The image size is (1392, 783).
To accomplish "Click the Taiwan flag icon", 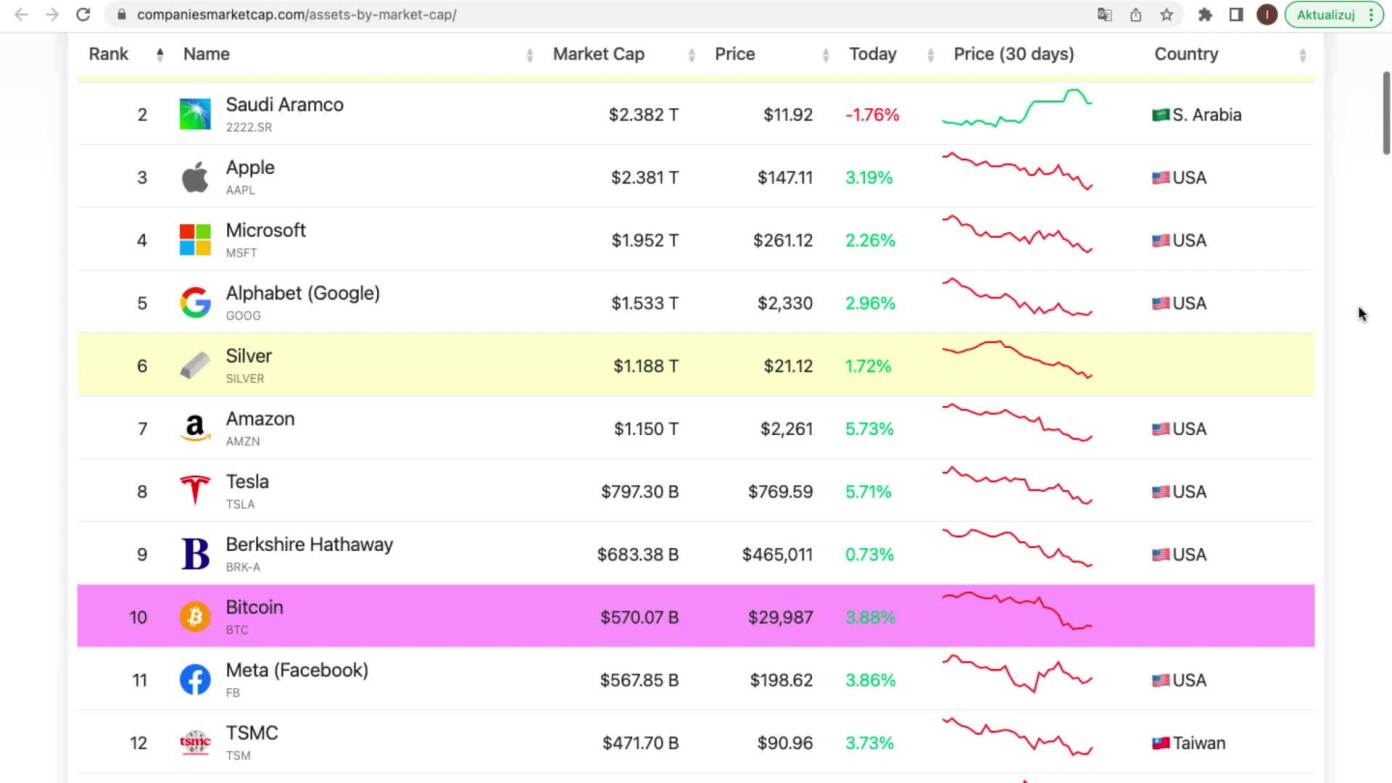I will (x=1160, y=743).
